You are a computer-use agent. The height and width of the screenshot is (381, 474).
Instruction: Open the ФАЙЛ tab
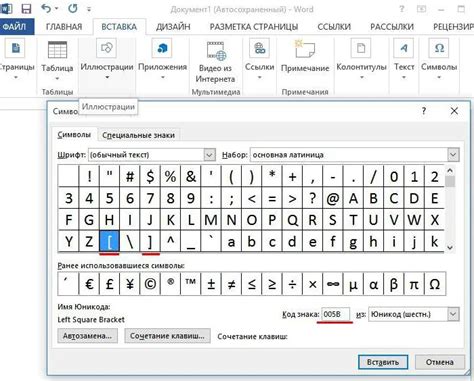point(17,27)
